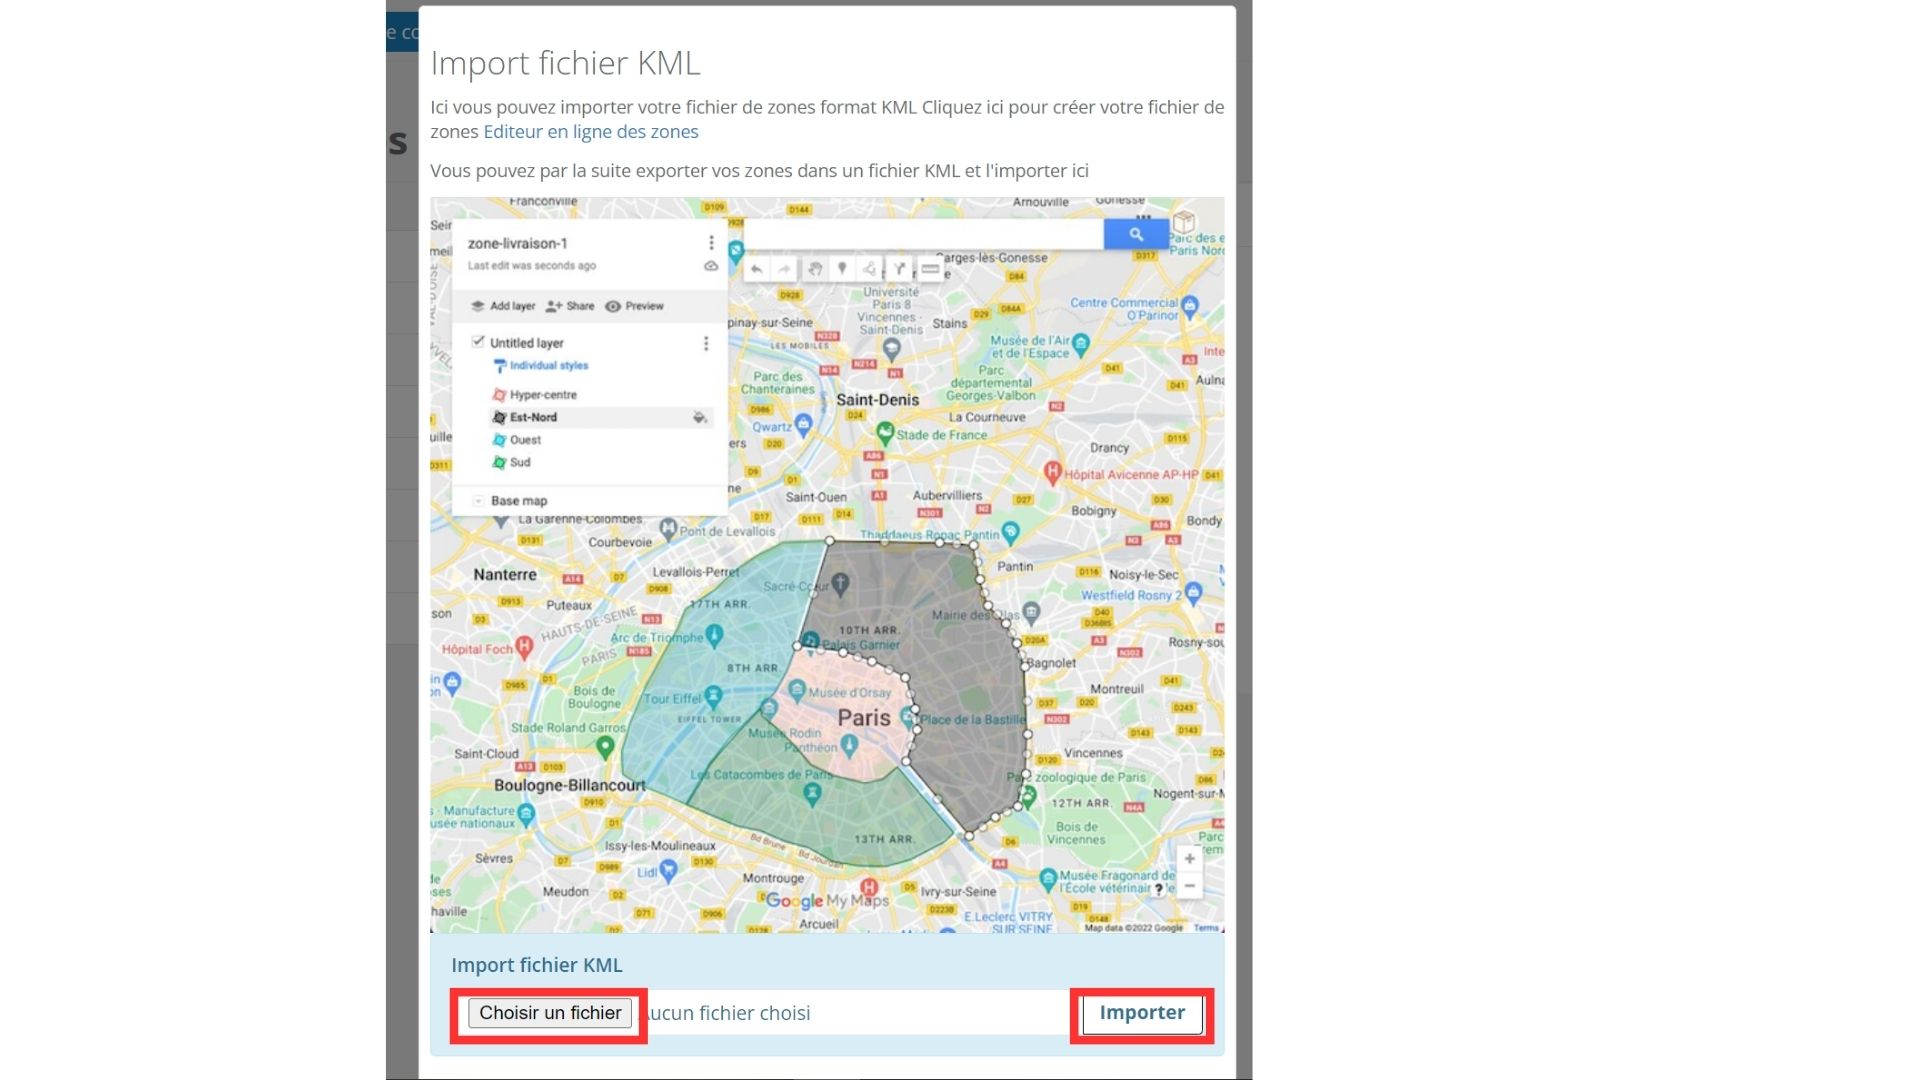Open Individual styles for the layer
Viewport: 1920px width, 1080px height.
tap(541, 366)
